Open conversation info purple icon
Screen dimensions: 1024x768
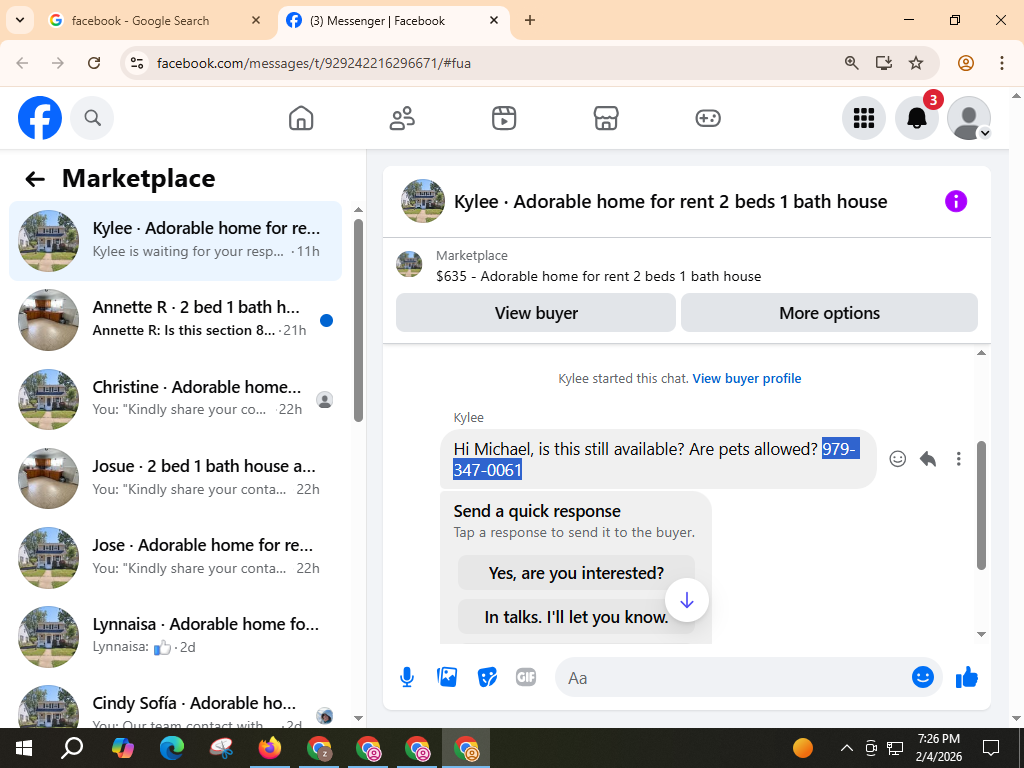click(x=955, y=201)
